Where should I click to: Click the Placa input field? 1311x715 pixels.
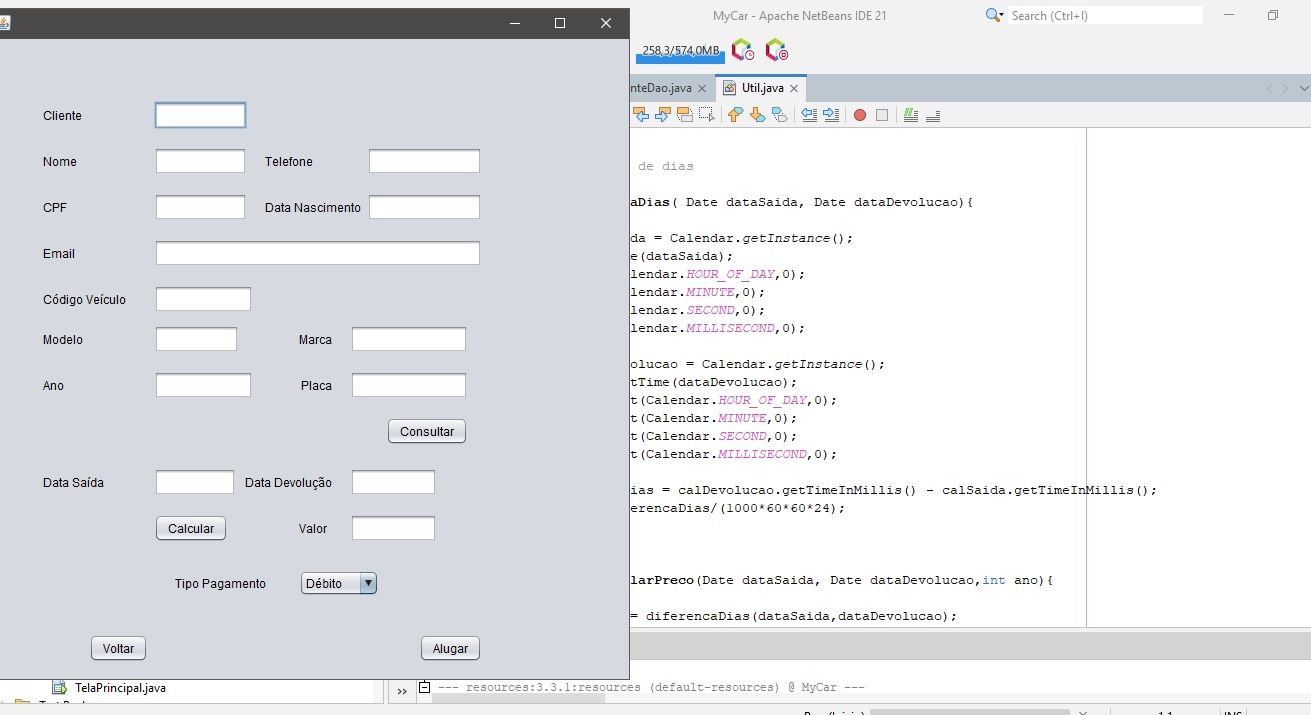coord(409,385)
